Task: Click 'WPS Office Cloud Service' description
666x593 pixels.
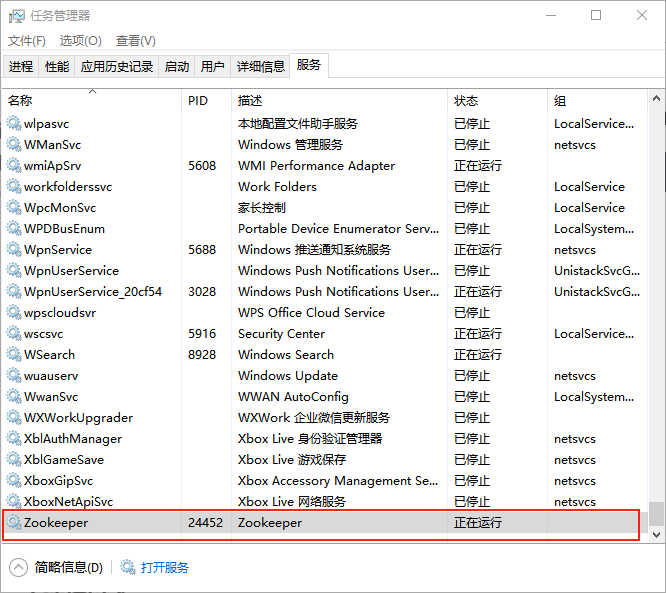Action: (311, 313)
